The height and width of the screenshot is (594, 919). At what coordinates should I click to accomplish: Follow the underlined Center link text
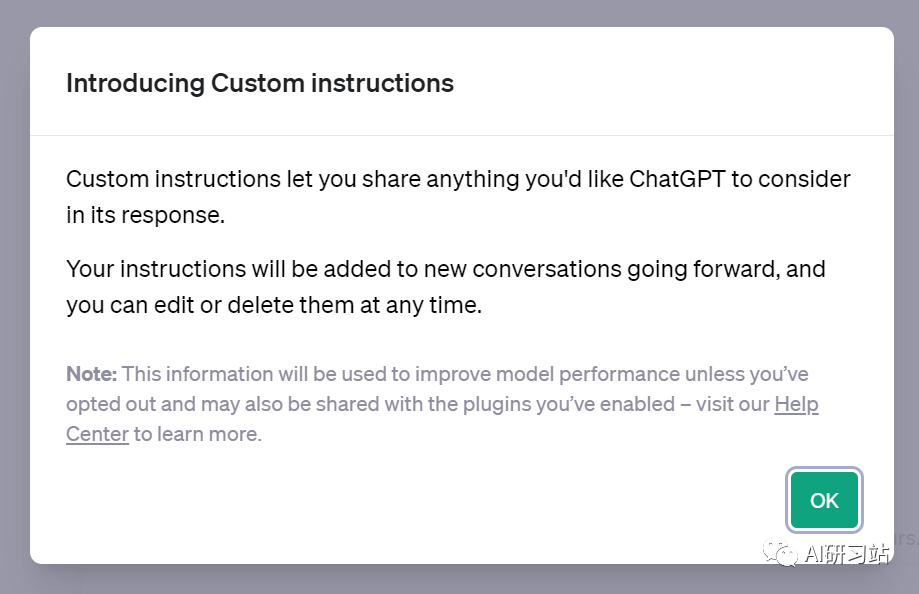(x=97, y=434)
